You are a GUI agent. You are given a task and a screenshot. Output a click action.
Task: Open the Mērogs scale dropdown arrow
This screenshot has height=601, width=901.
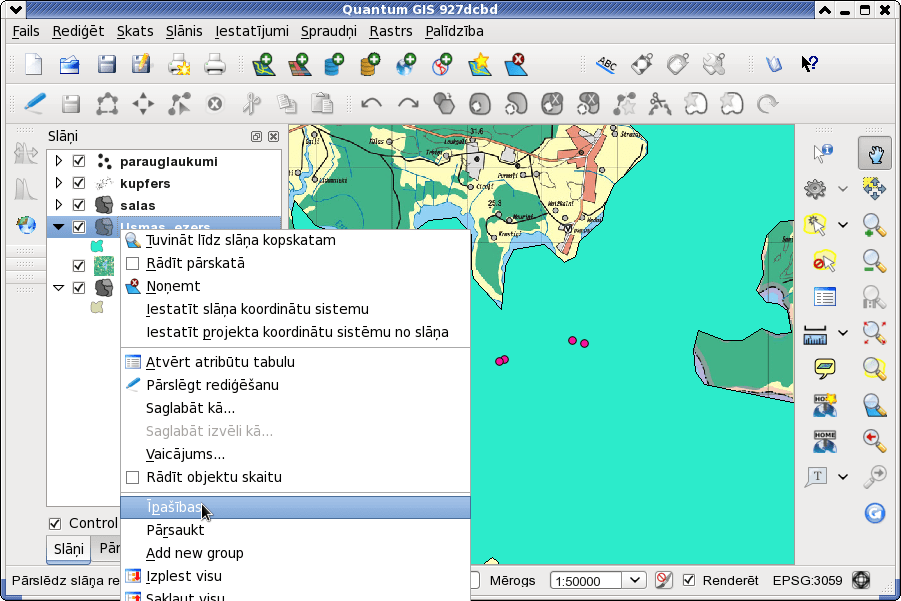tap(634, 580)
